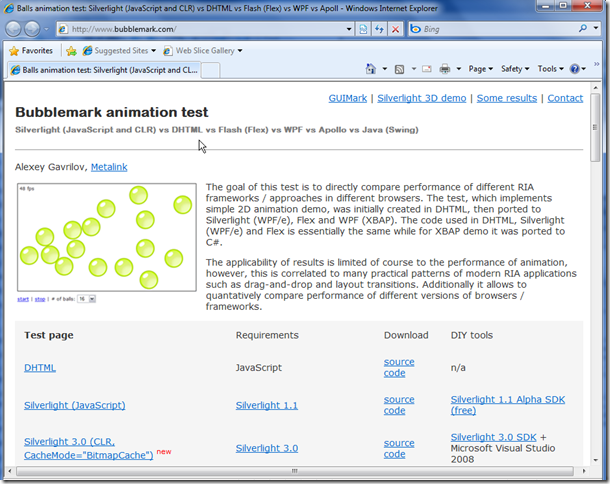Click the vertical scrollbar up arrow

(x=596, y=88)
